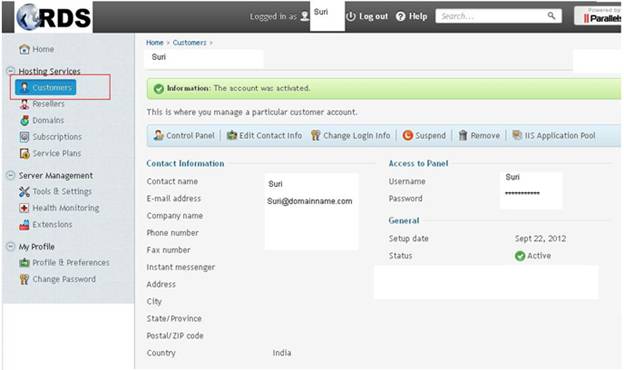Collapse the Server Management section
624x370 pixels.
click(11, 175)
